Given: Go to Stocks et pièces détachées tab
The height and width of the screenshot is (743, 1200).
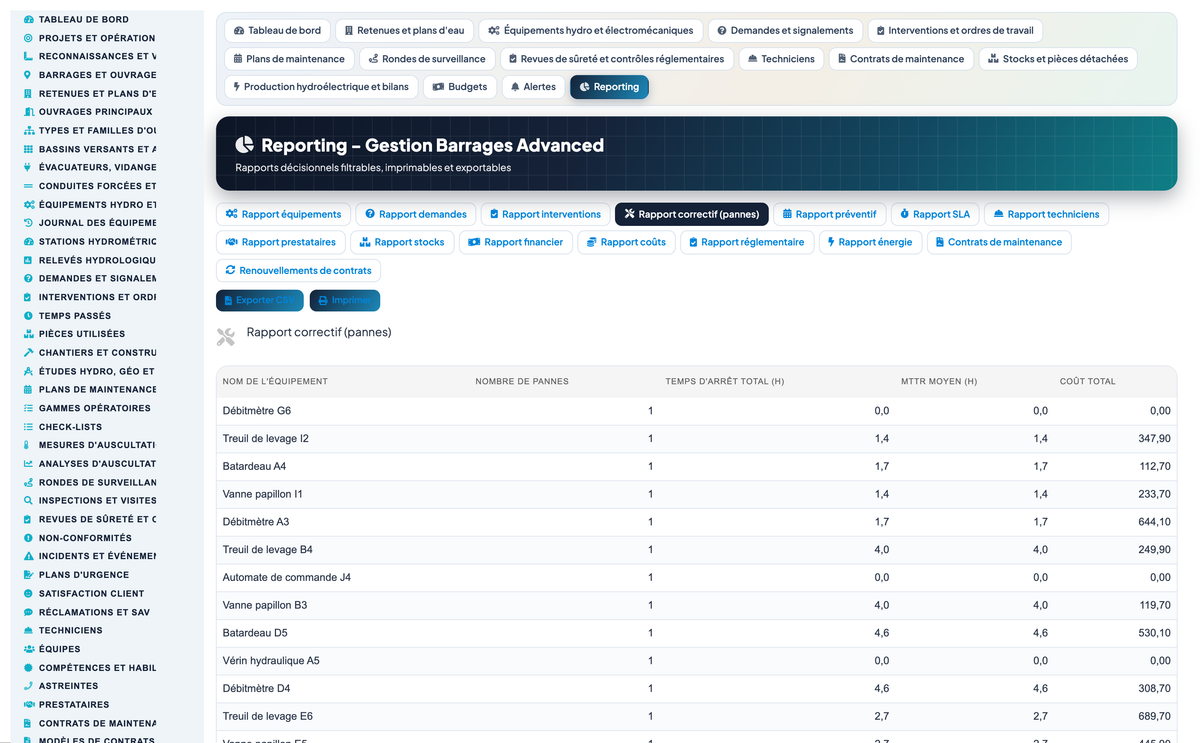Looking at the screenshot, I should click(1058, 59).
